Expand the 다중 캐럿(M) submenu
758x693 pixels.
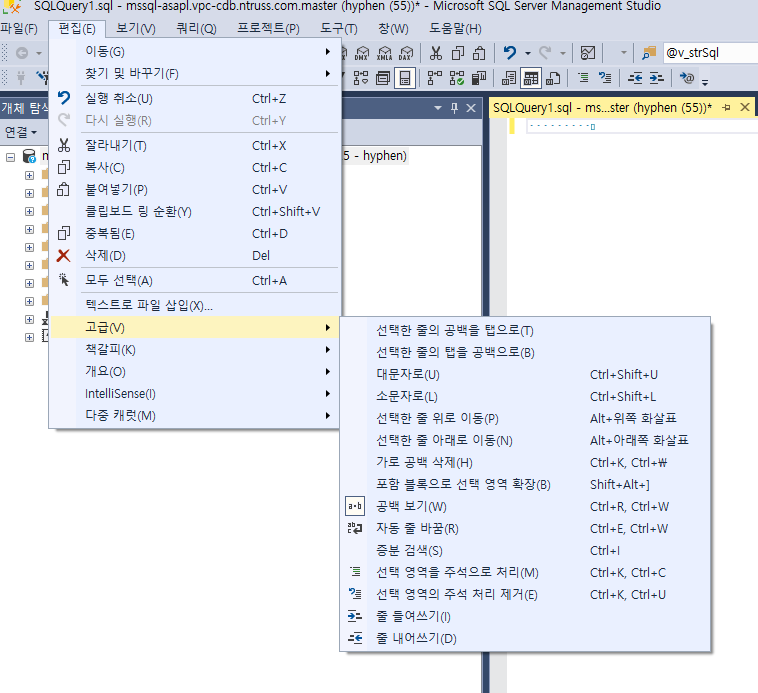point(195,415)
